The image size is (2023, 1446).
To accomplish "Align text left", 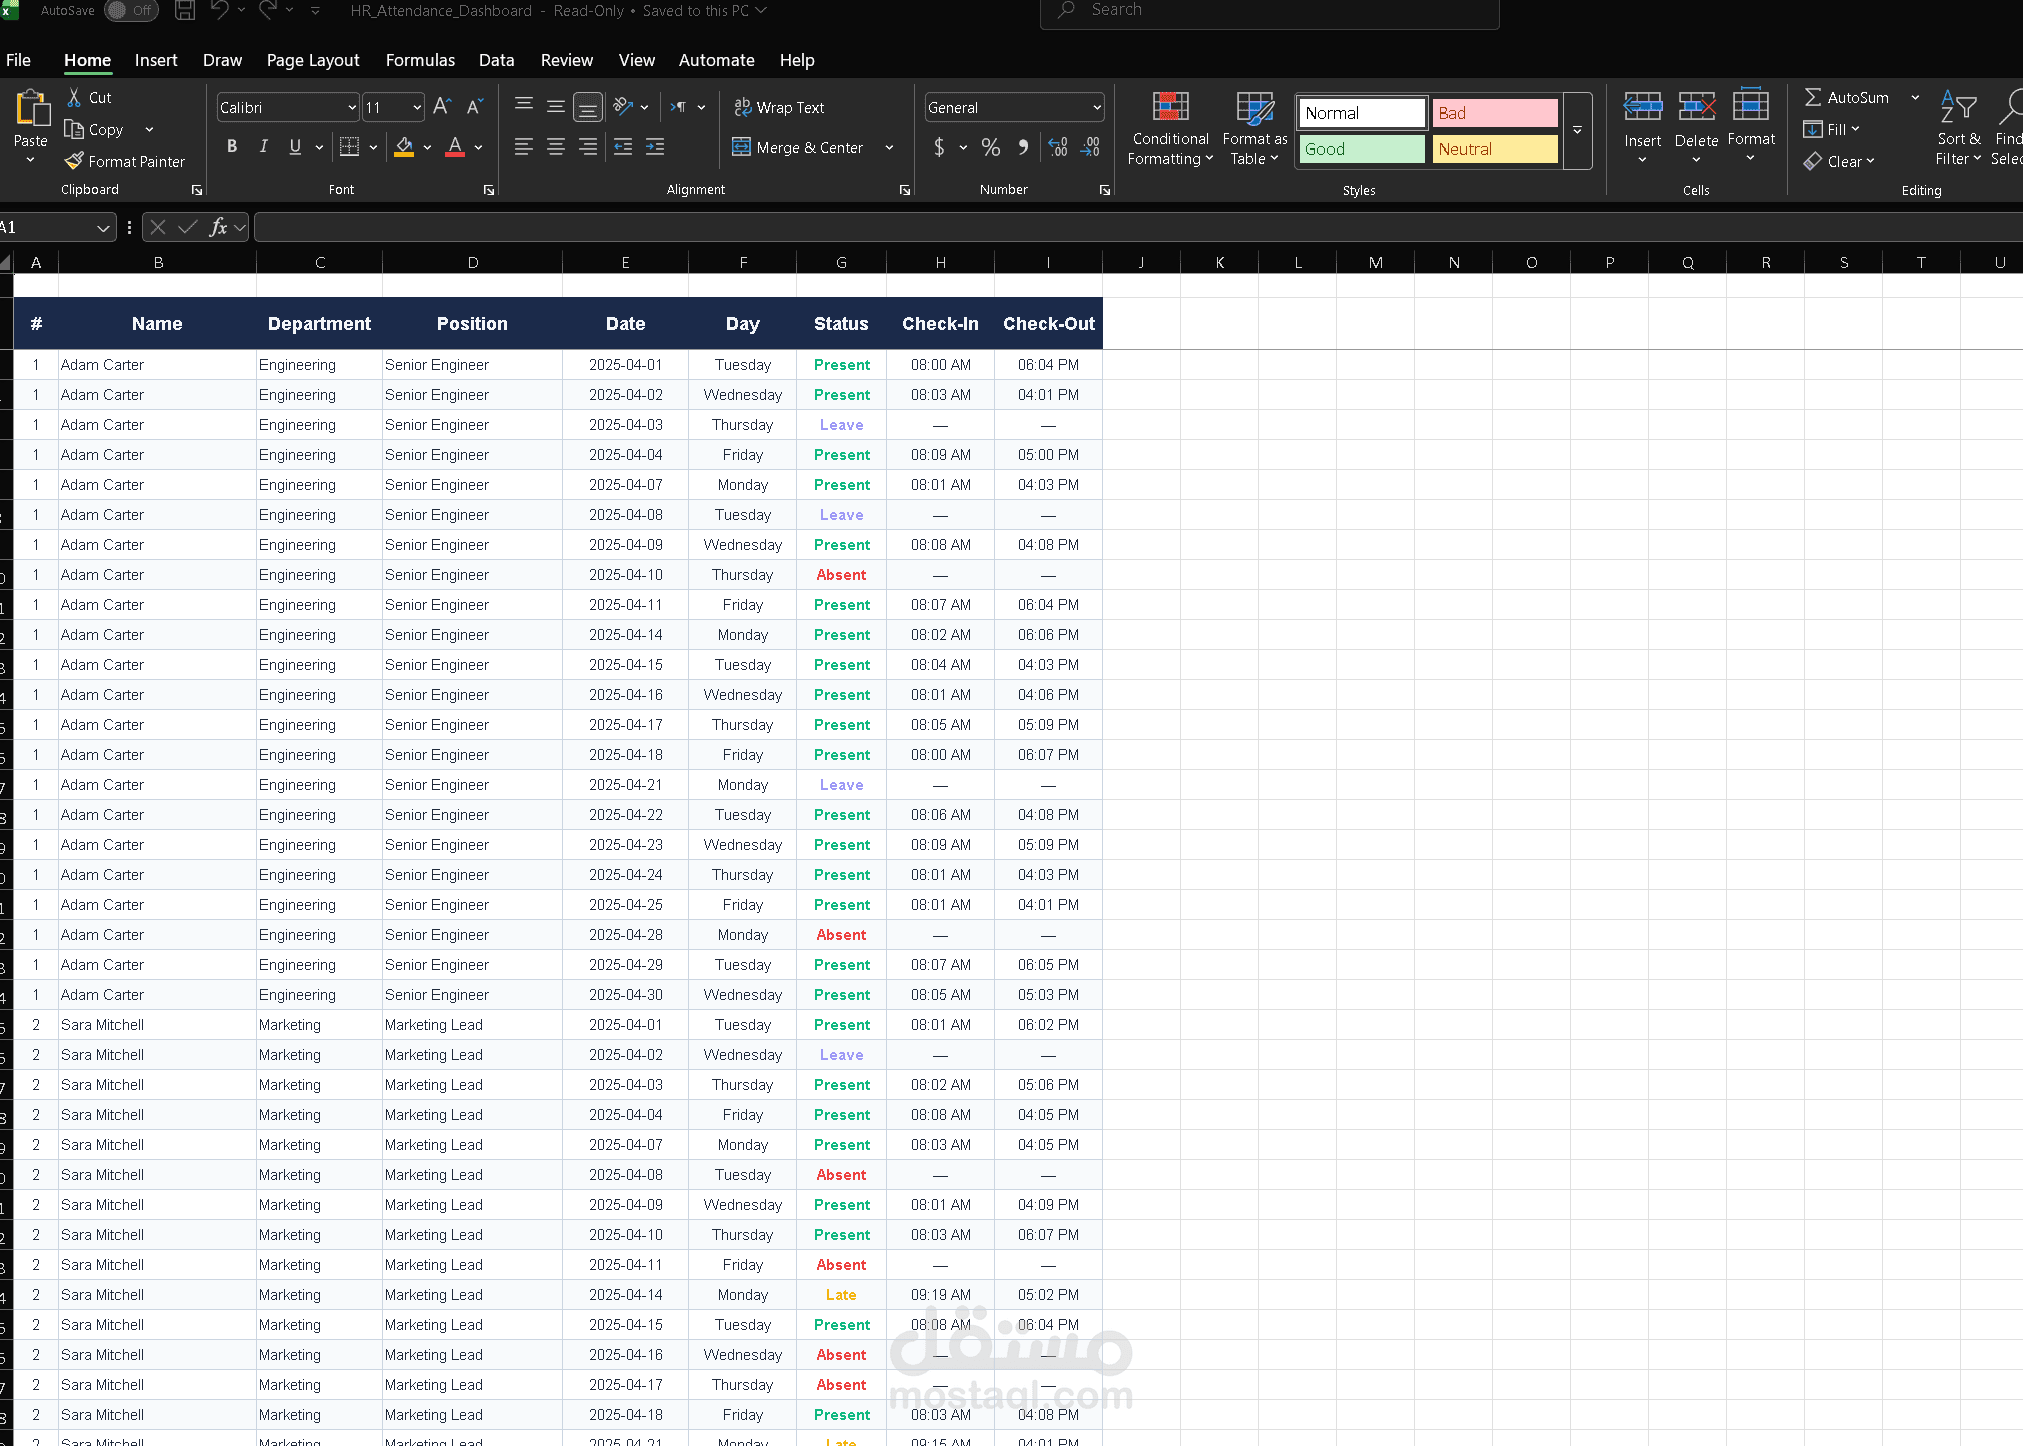I will coord(523,147).
